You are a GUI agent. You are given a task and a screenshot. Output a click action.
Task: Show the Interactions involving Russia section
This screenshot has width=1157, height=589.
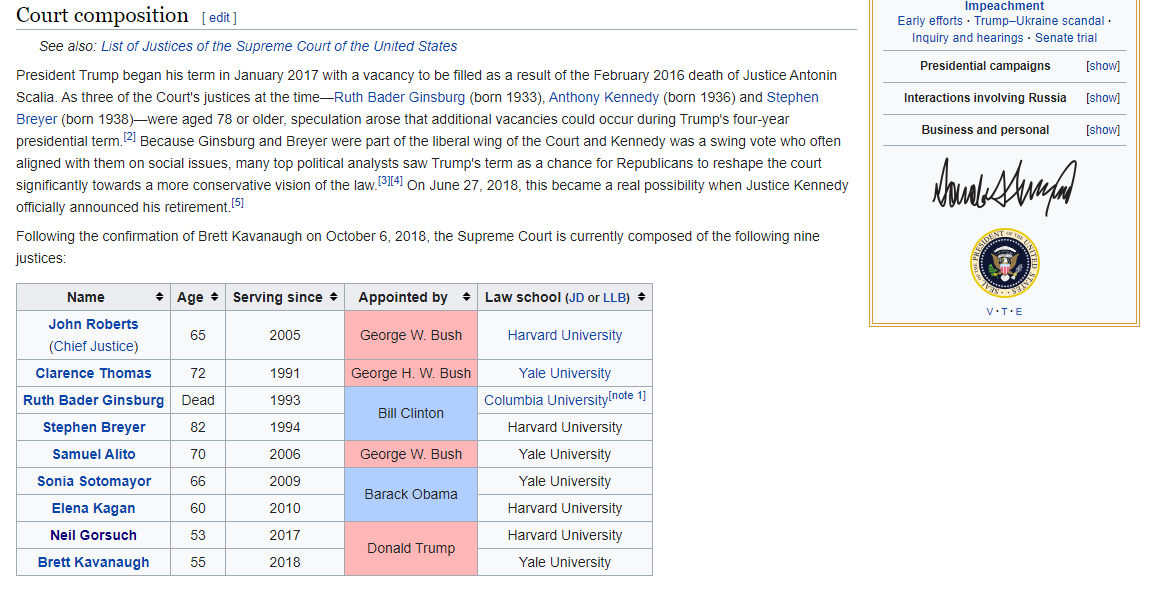tap(1102, 97)
